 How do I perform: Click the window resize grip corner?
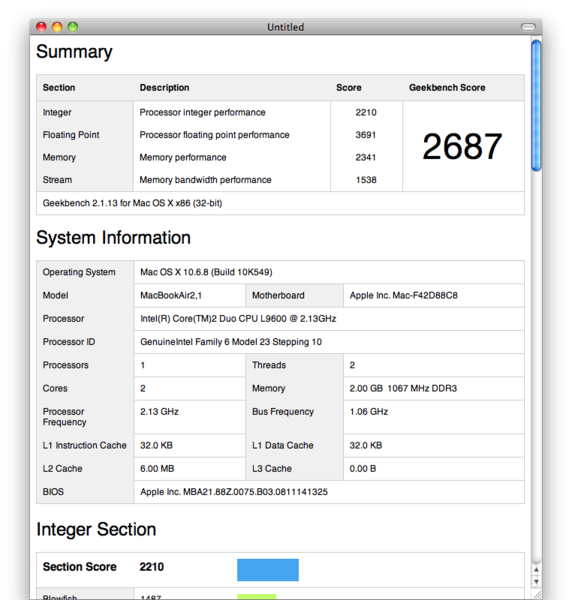(x=536, y=594)
